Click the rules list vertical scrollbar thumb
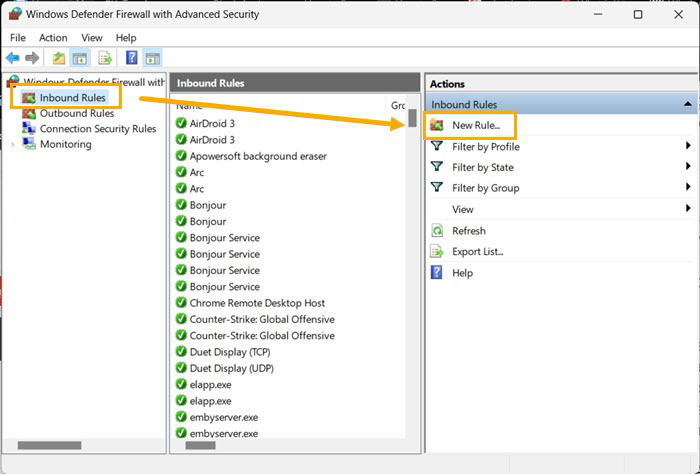This screenshot has height=475, width=700. (x=412, y=118)
